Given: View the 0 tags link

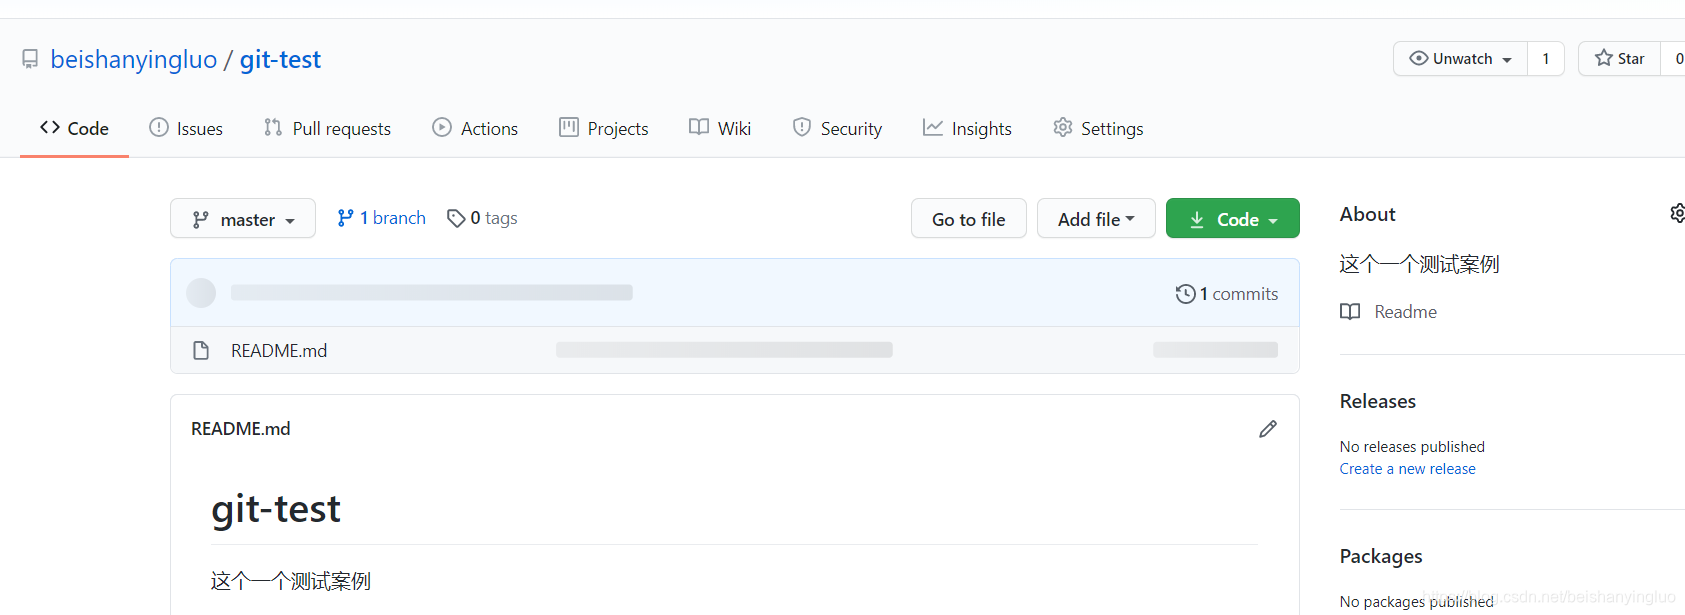Looking at the screenshot, I should (482, 218).
